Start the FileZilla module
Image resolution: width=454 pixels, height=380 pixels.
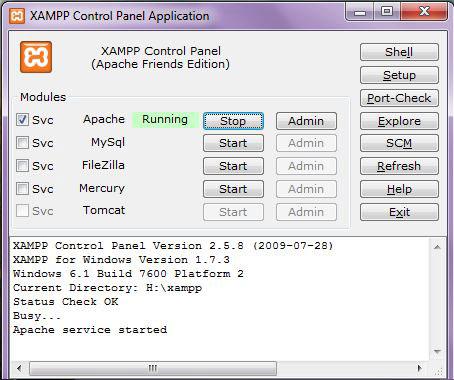(233, 166)
